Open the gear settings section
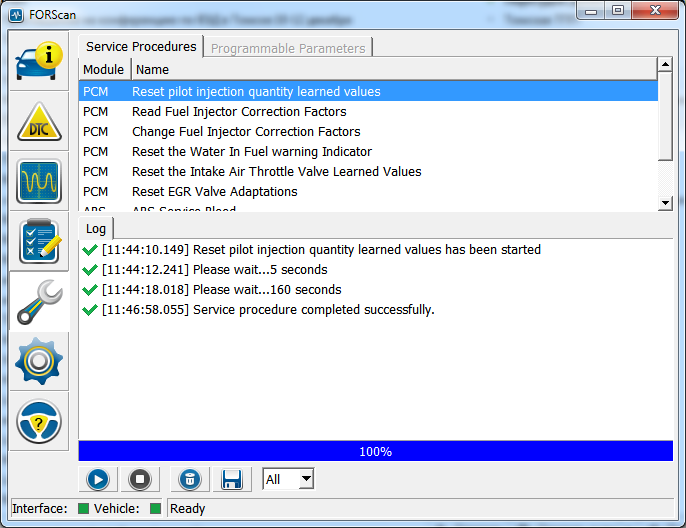This screenshot has width=686, height=528. point(39,360)
